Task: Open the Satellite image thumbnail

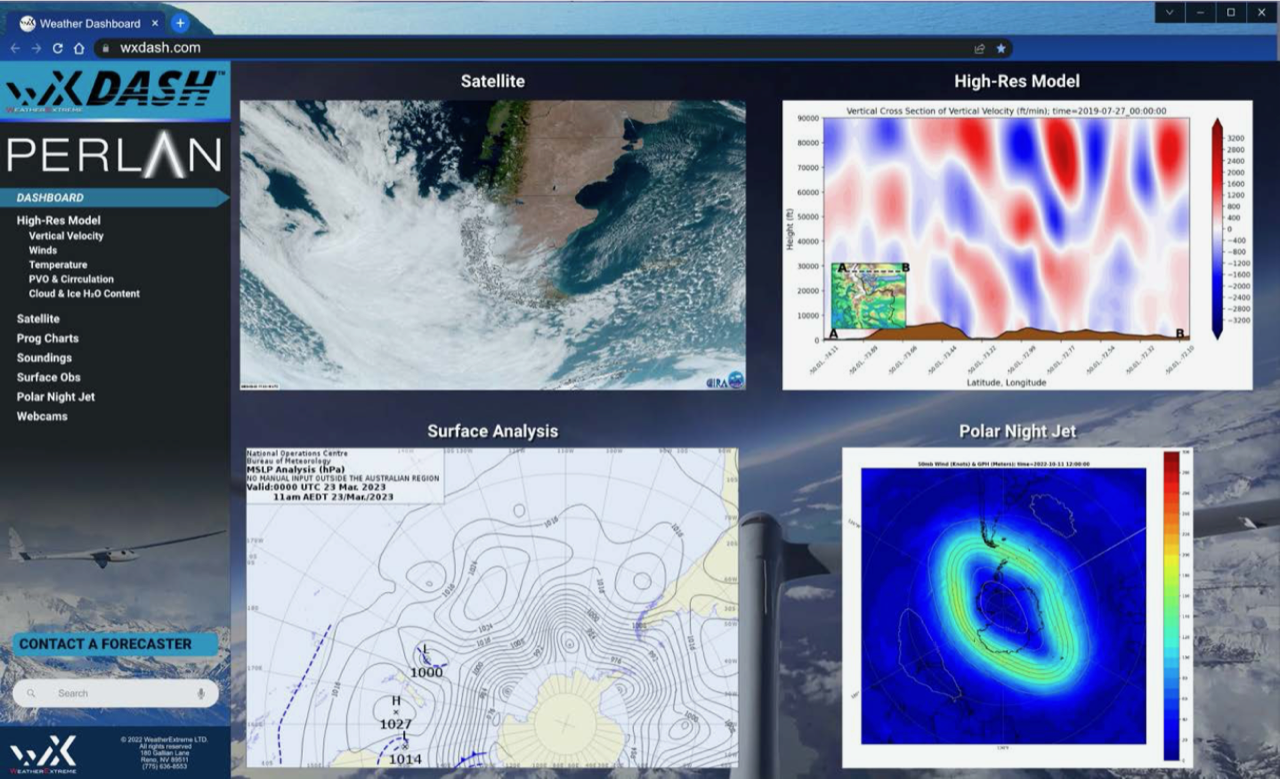Action: point(492,245)
